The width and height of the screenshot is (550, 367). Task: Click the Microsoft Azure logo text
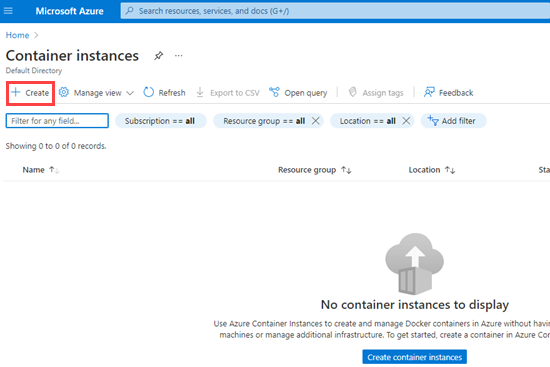(69, 11)
